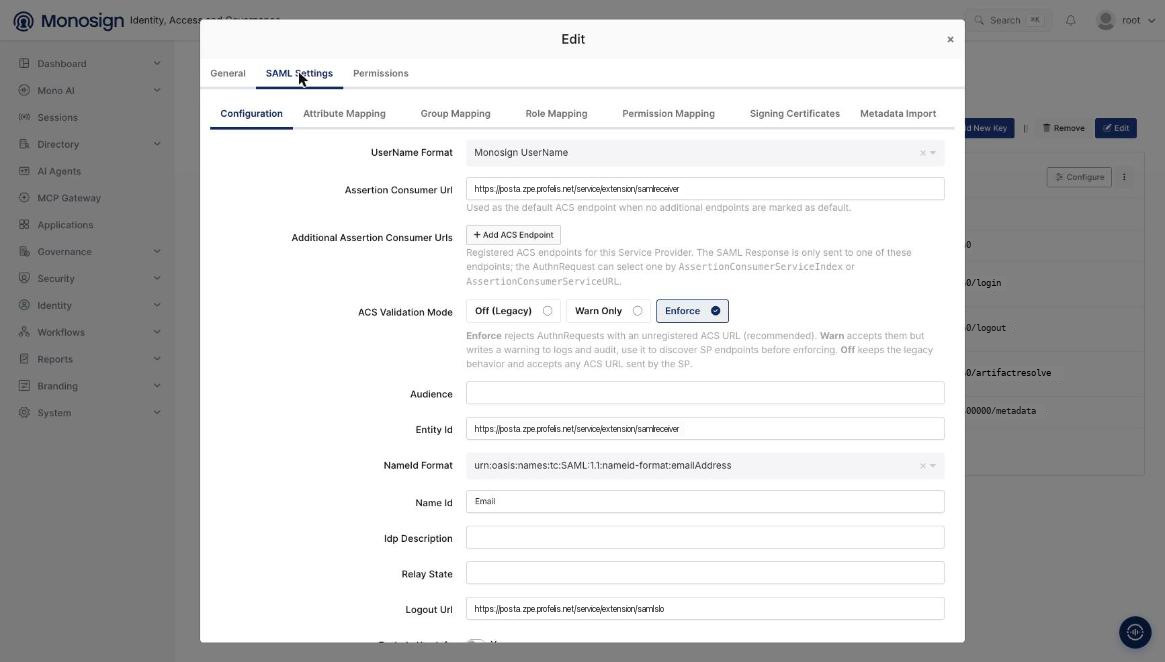Image resolution: width=1165 pixels, height=662 pixels.
Task: Expand the Governance menu chevron
Action: pyautogui.click(x=157, y=251)
